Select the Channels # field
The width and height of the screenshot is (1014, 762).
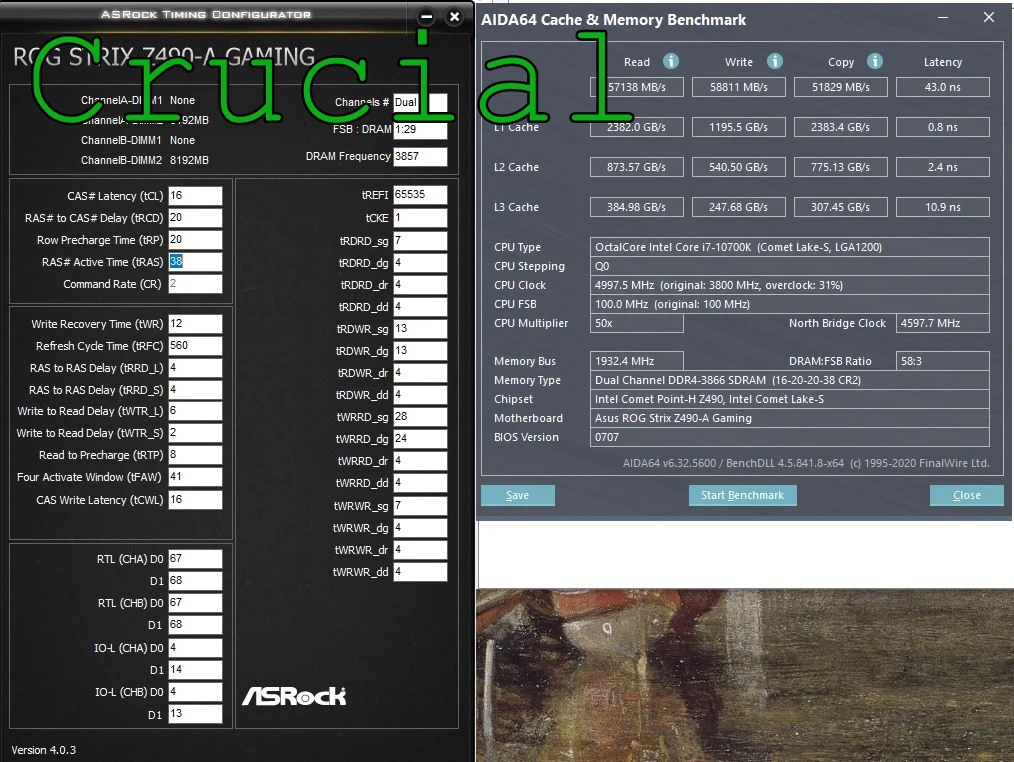(x=420, y=102)
